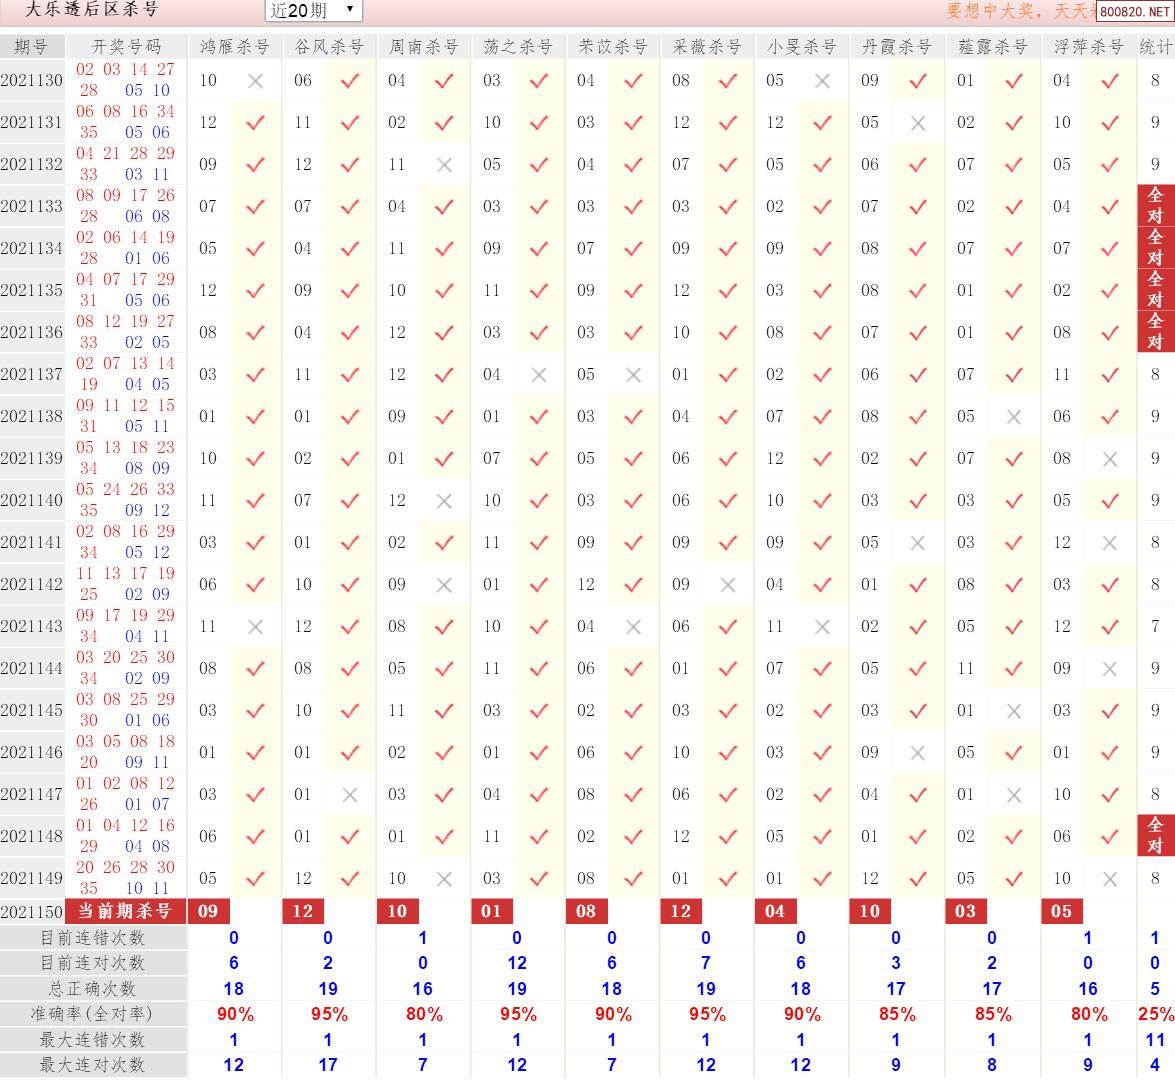Click the 最大连对次数 row label
The width and height of the screenshot is (1175, 1080).
[x=93, y=1065]
